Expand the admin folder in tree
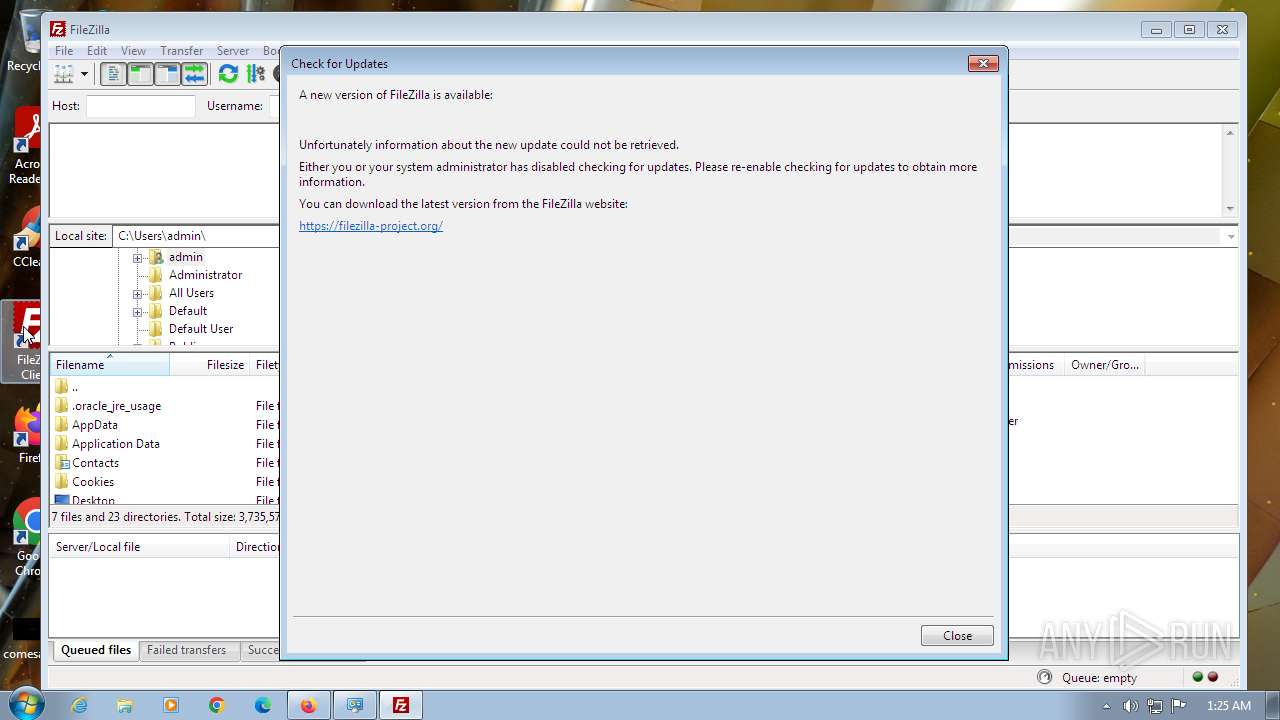 point(137,257)
